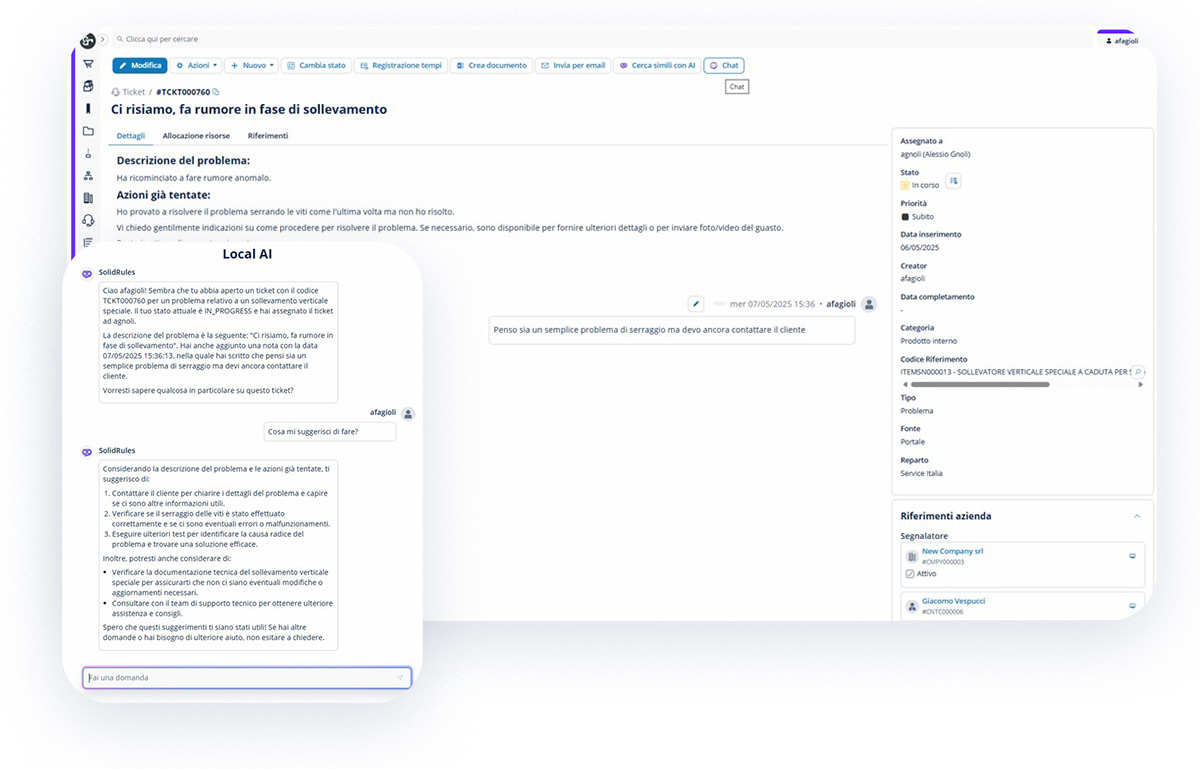Copy ticket code TCKT000760 icon
Image resolution: width=1200 pixels, height=769 pixels.
pyautogui.click(x=216, y=92)
